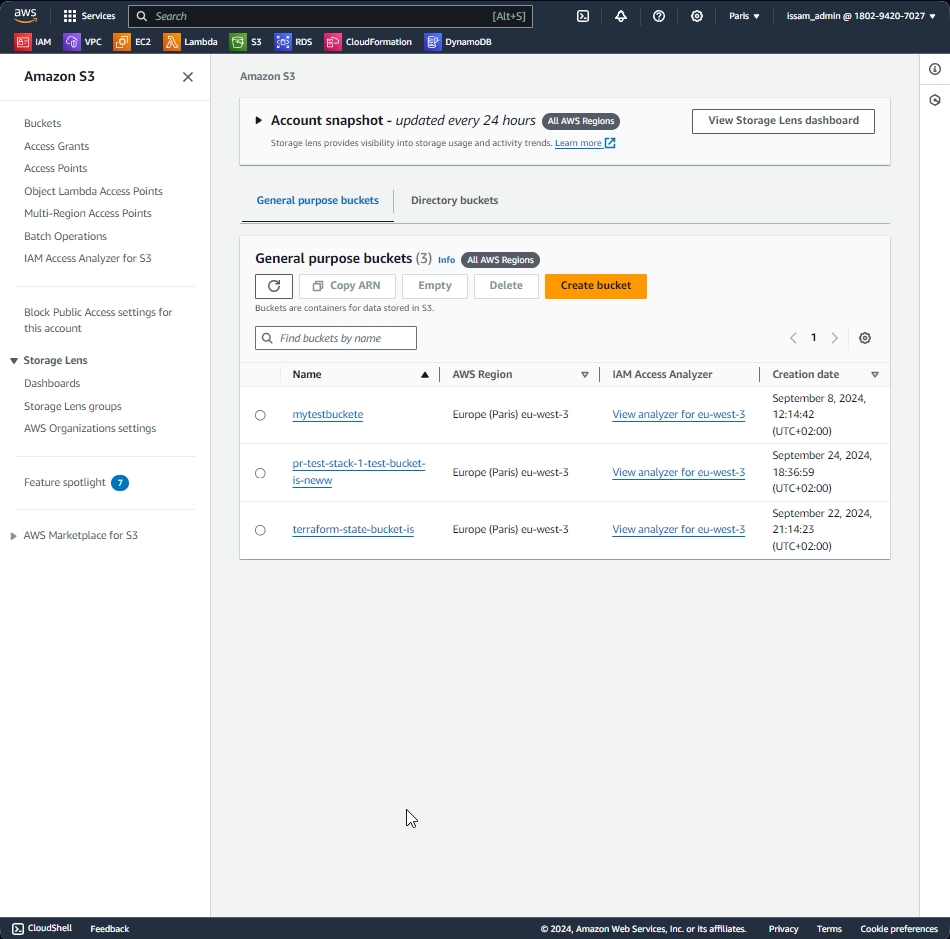This screenshot has height=939, width=950.
Task: Open the mytestbuckete bucket link
Action: pos(328,415)
